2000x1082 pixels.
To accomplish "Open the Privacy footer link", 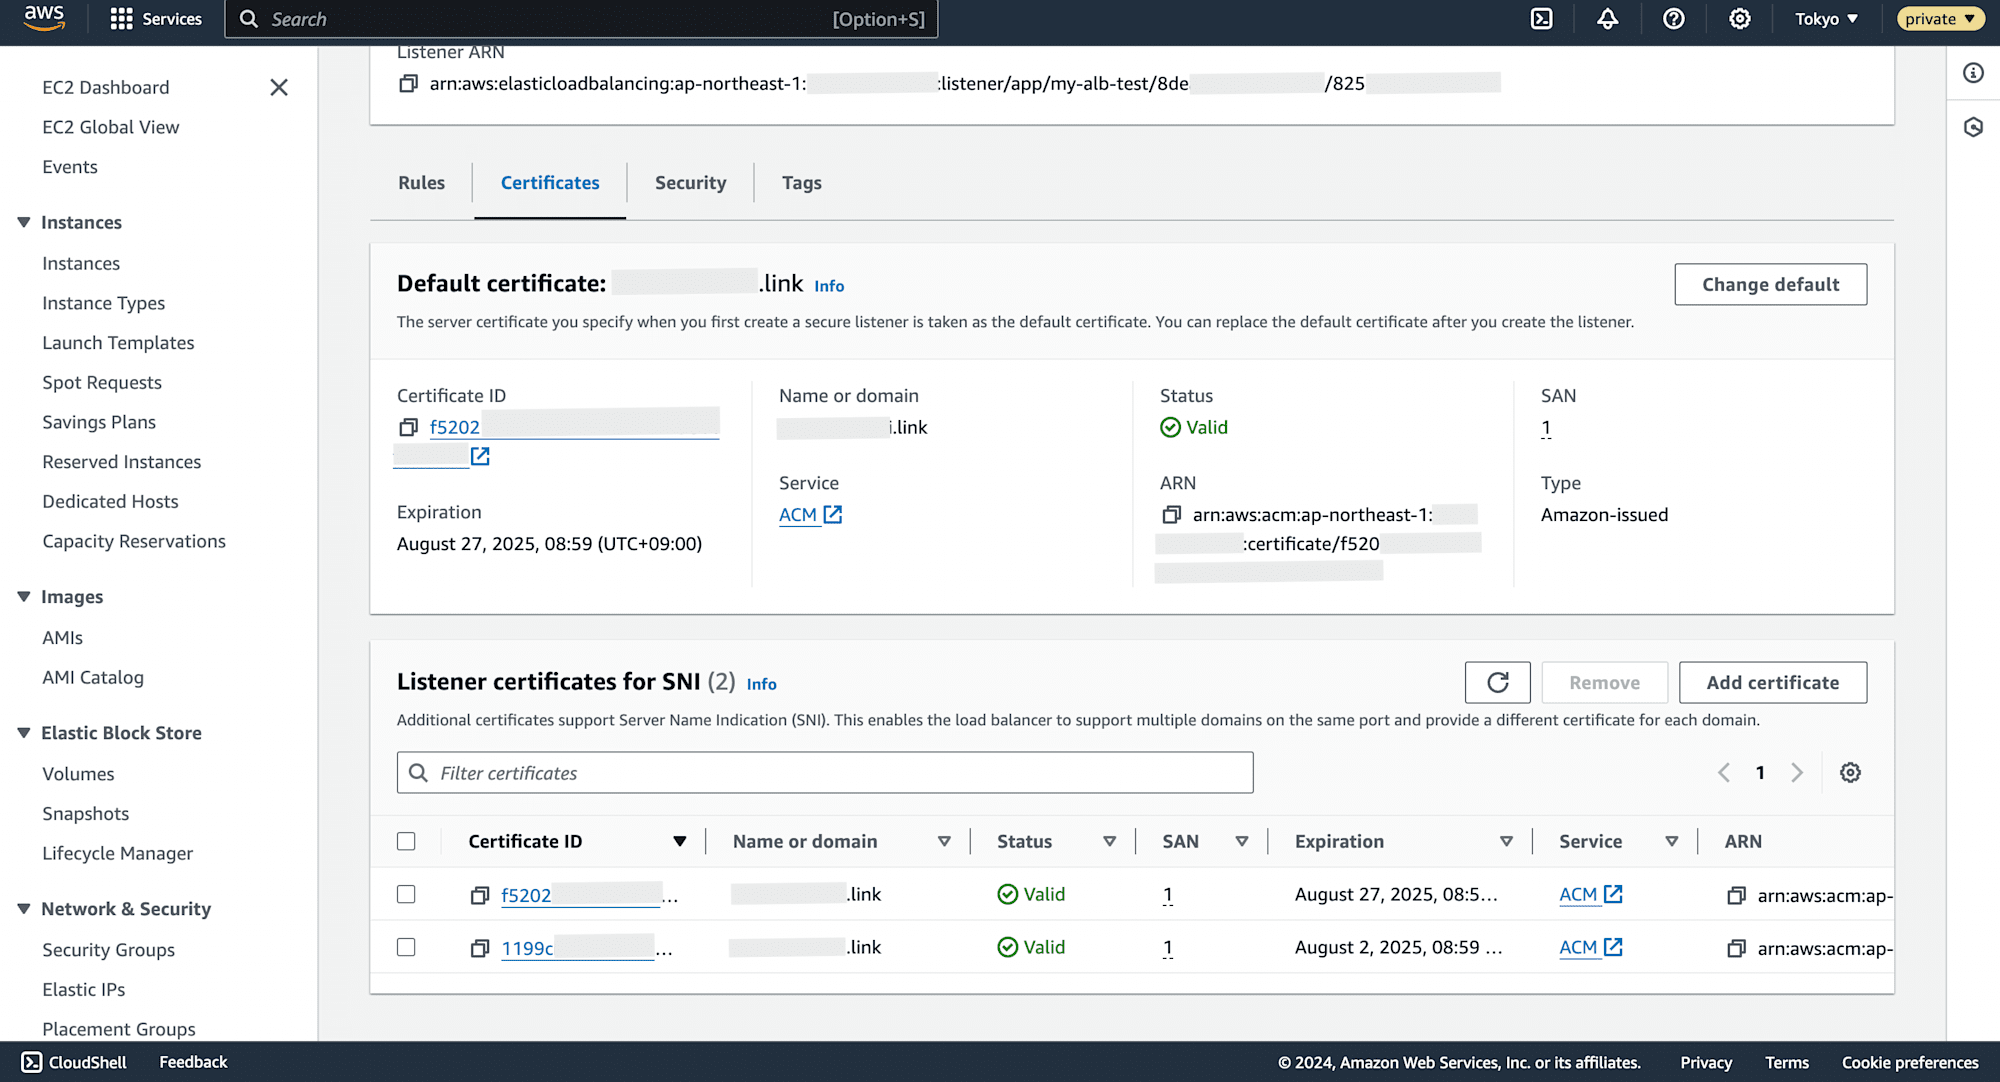I will [x=1706, y=1063].
